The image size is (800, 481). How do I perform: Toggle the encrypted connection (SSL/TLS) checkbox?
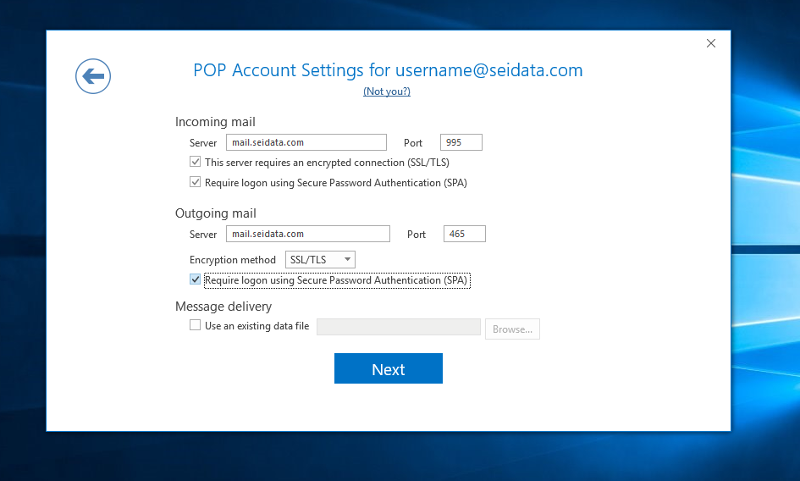coord(195,162)
